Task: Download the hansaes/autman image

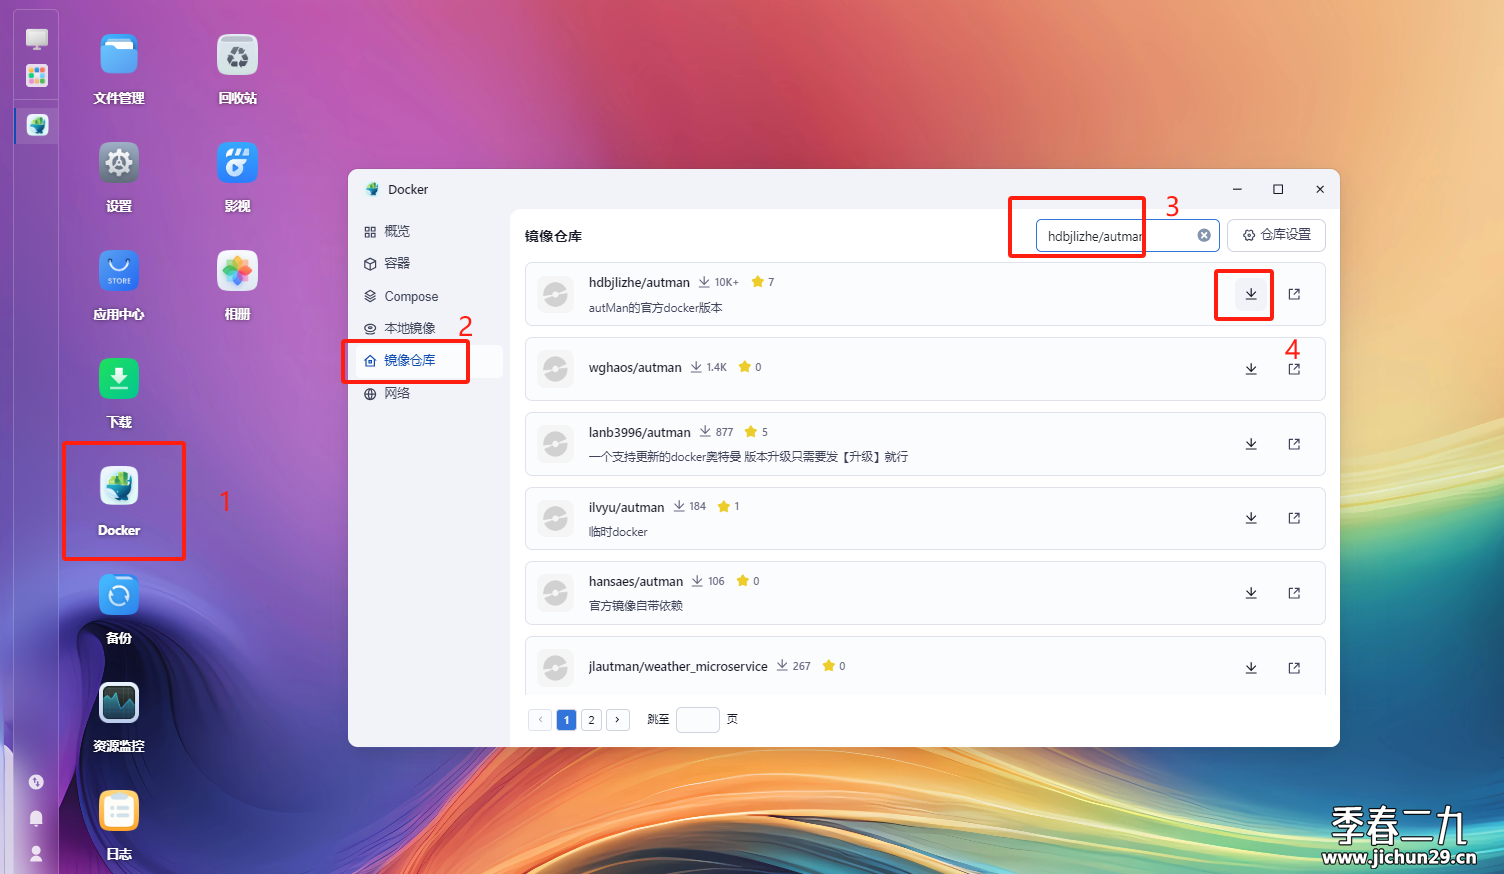Action: [1251, 593]
